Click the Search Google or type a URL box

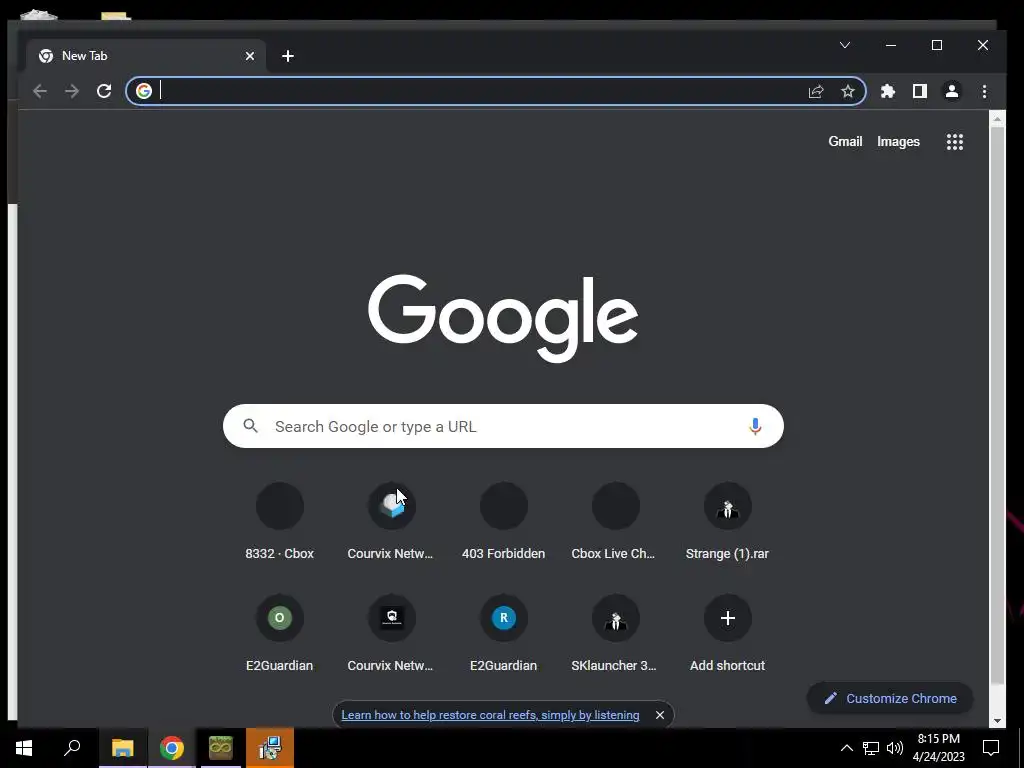click(x=503, y=426)
